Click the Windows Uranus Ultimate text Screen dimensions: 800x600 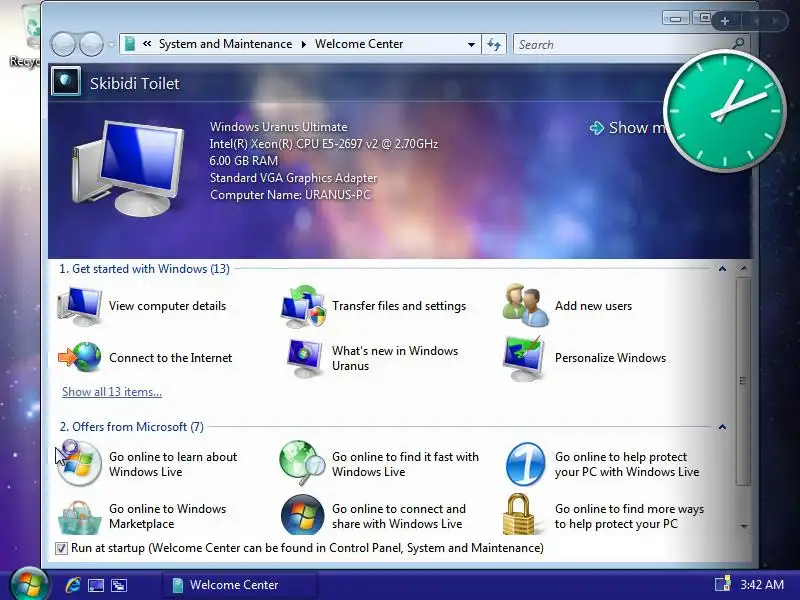point(279,127)
